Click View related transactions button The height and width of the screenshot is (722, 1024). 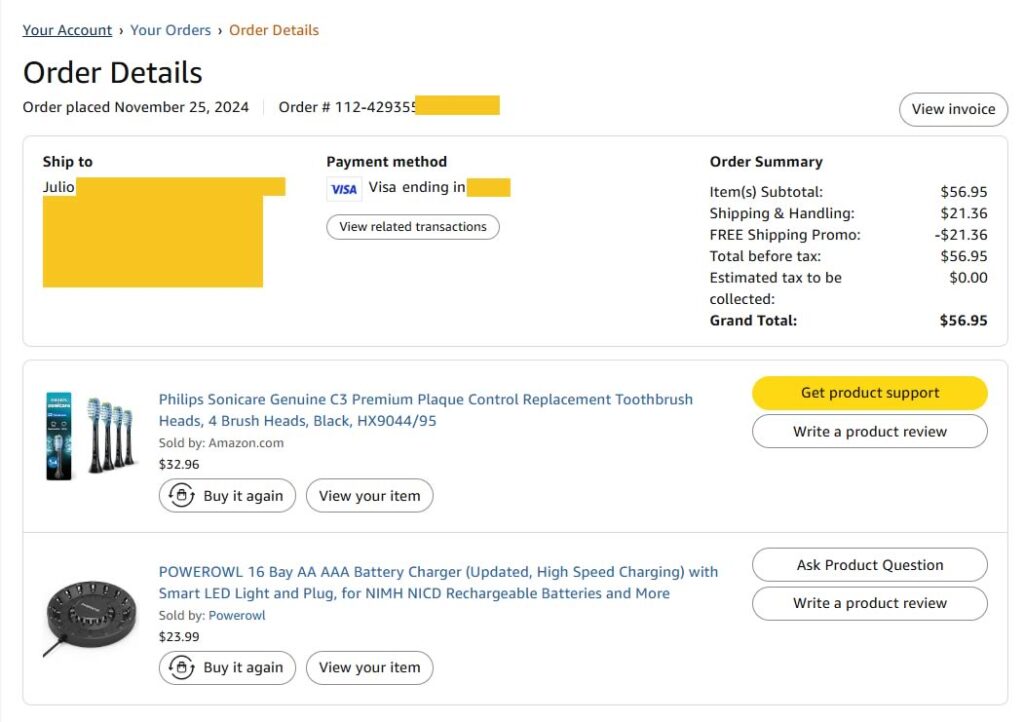pos(413,227)
